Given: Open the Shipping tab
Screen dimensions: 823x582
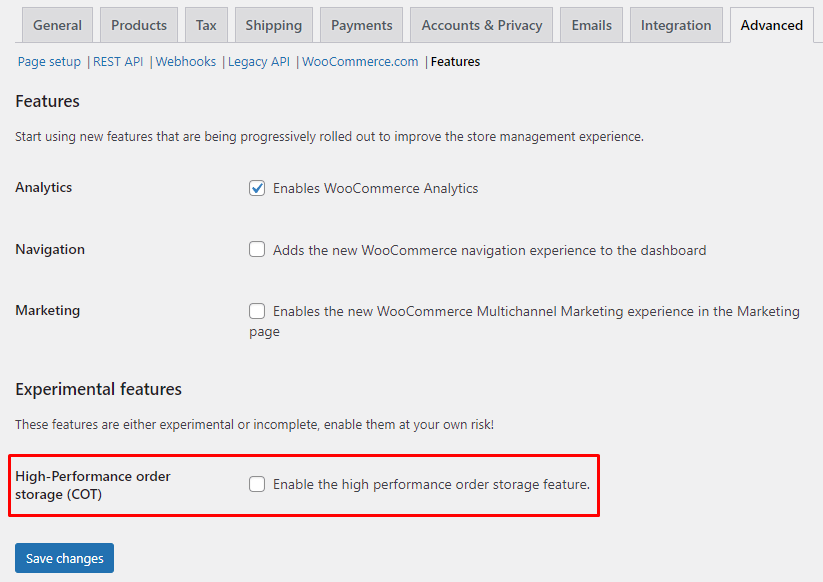Looking at the screenshot, I should click(x=273, y=25).
